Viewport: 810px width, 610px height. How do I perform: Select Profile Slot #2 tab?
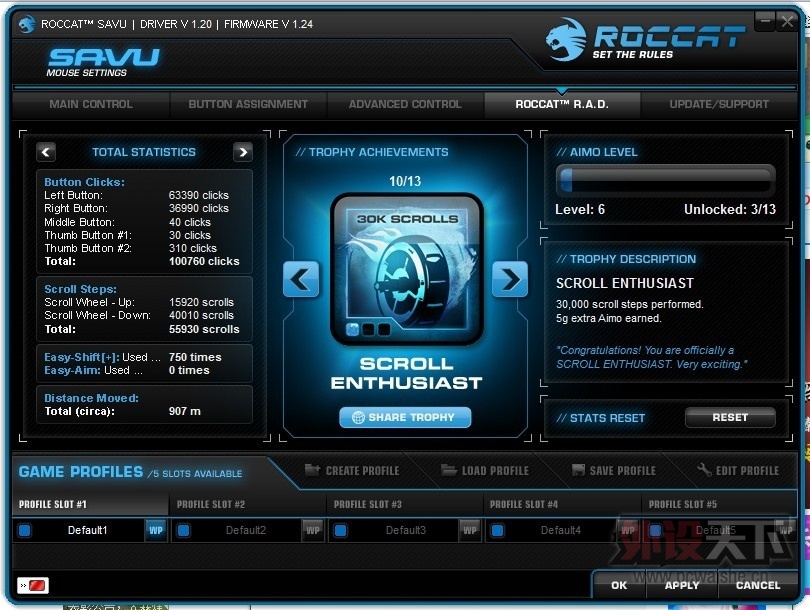click(x=248, y=504)
